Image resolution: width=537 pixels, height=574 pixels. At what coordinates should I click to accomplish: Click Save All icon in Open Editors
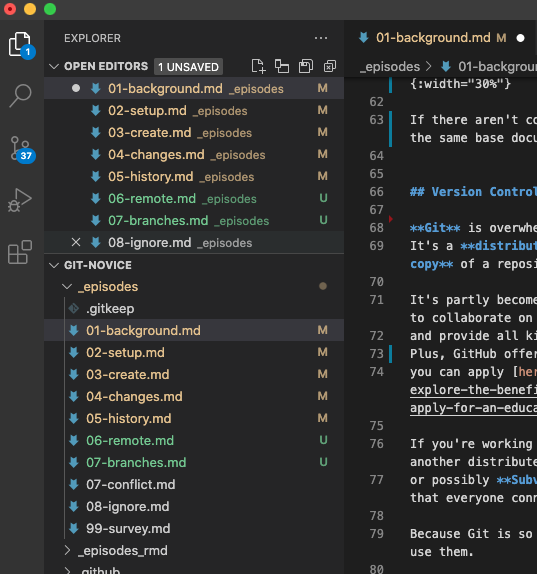click(306, 66)
